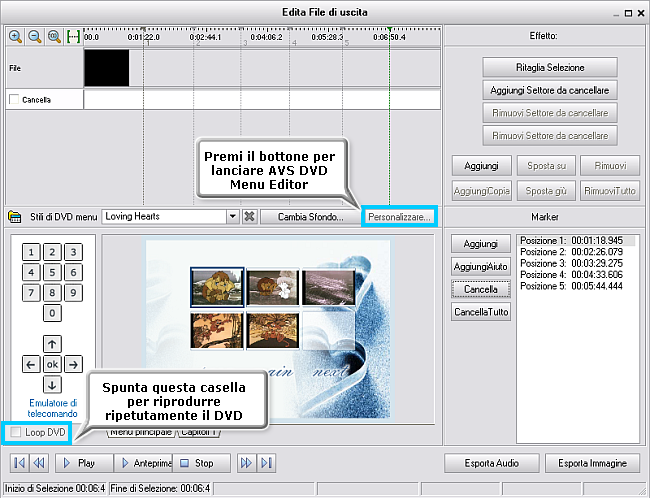Click the fast-forward playback button
Image resolution: width=650 pixels, height=498 pixels.
tap(246, 463)
